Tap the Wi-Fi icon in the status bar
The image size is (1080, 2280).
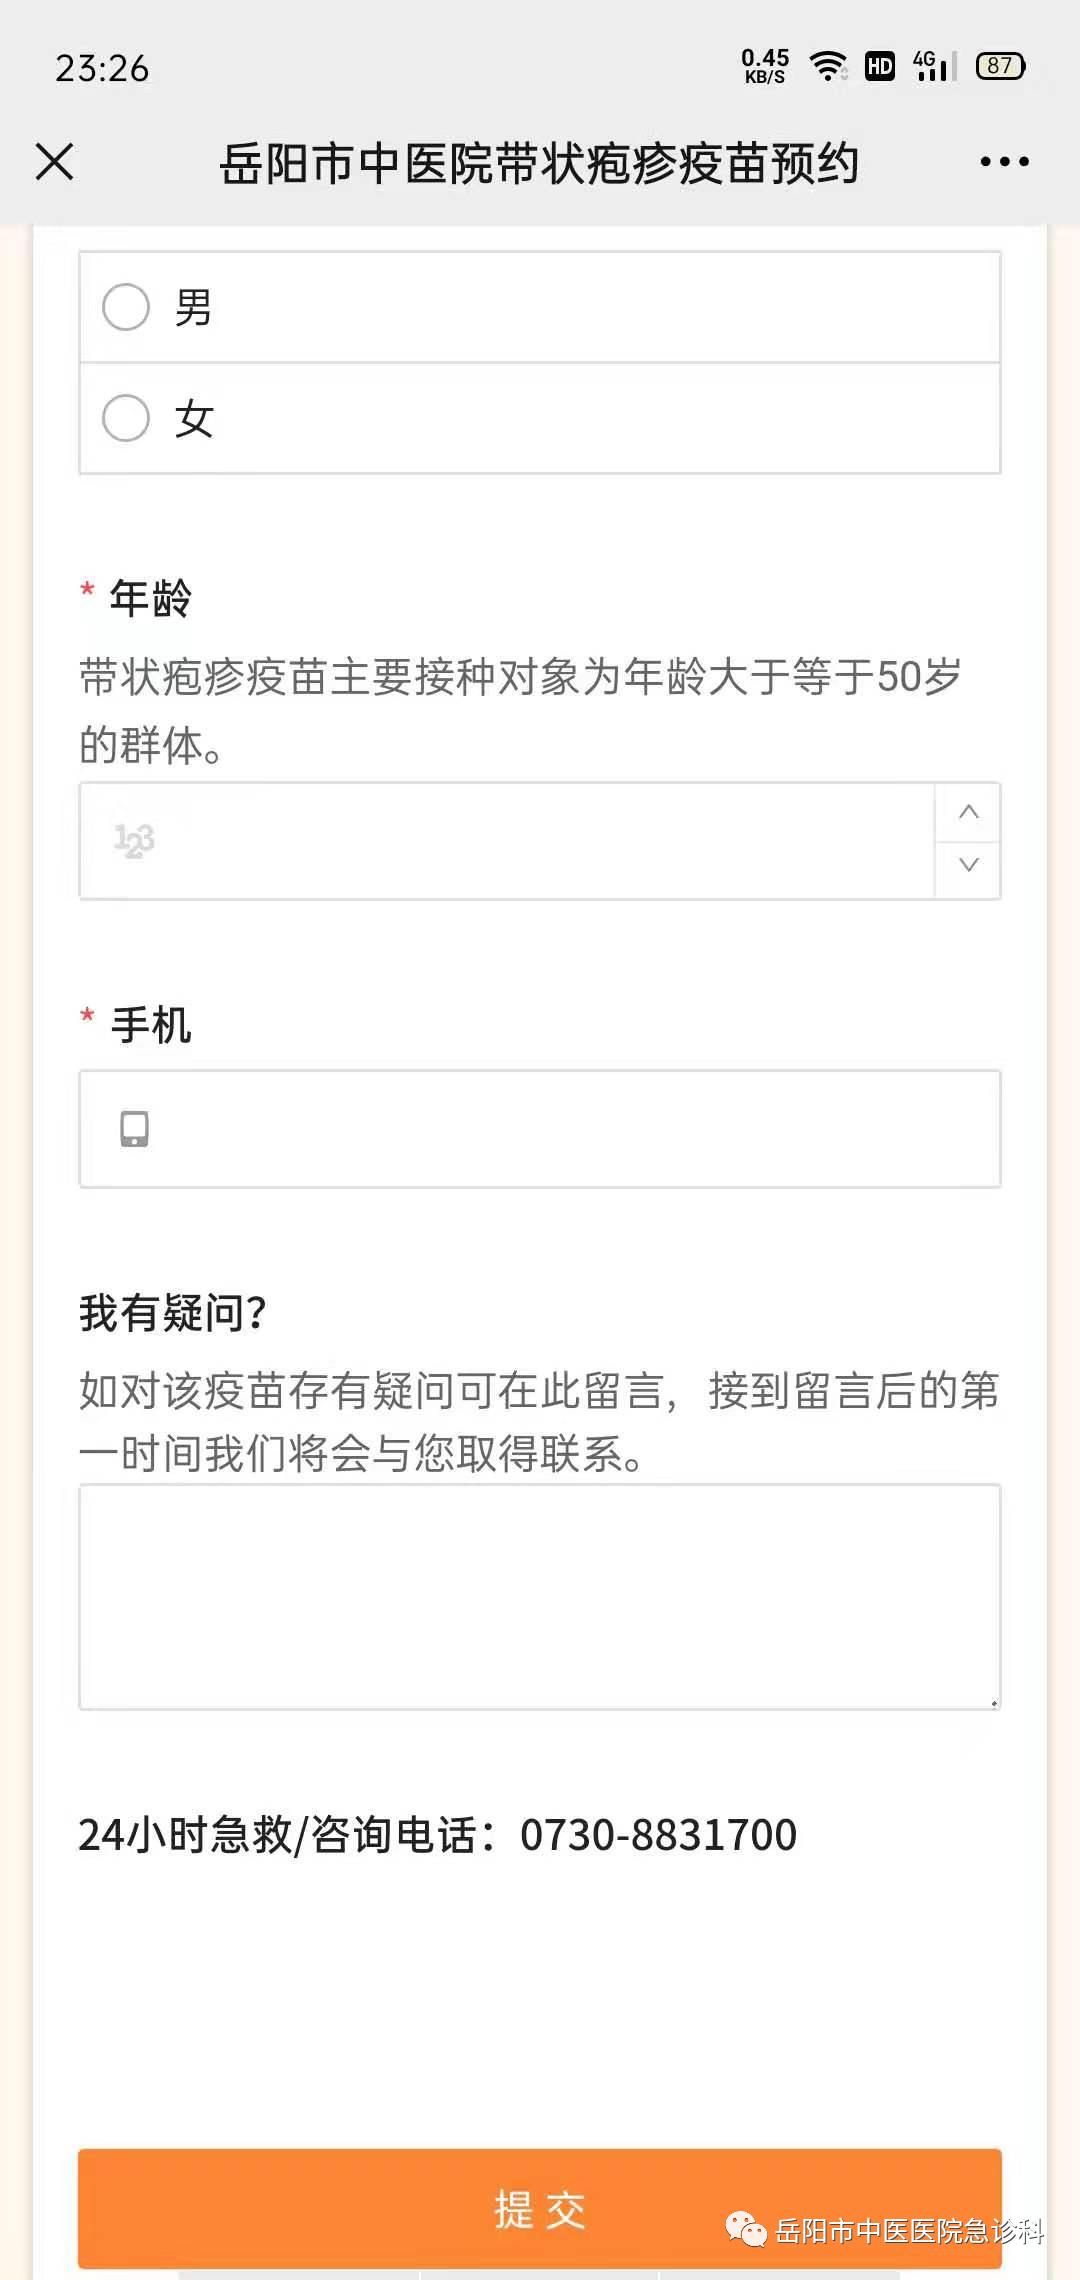coord(830,65)
